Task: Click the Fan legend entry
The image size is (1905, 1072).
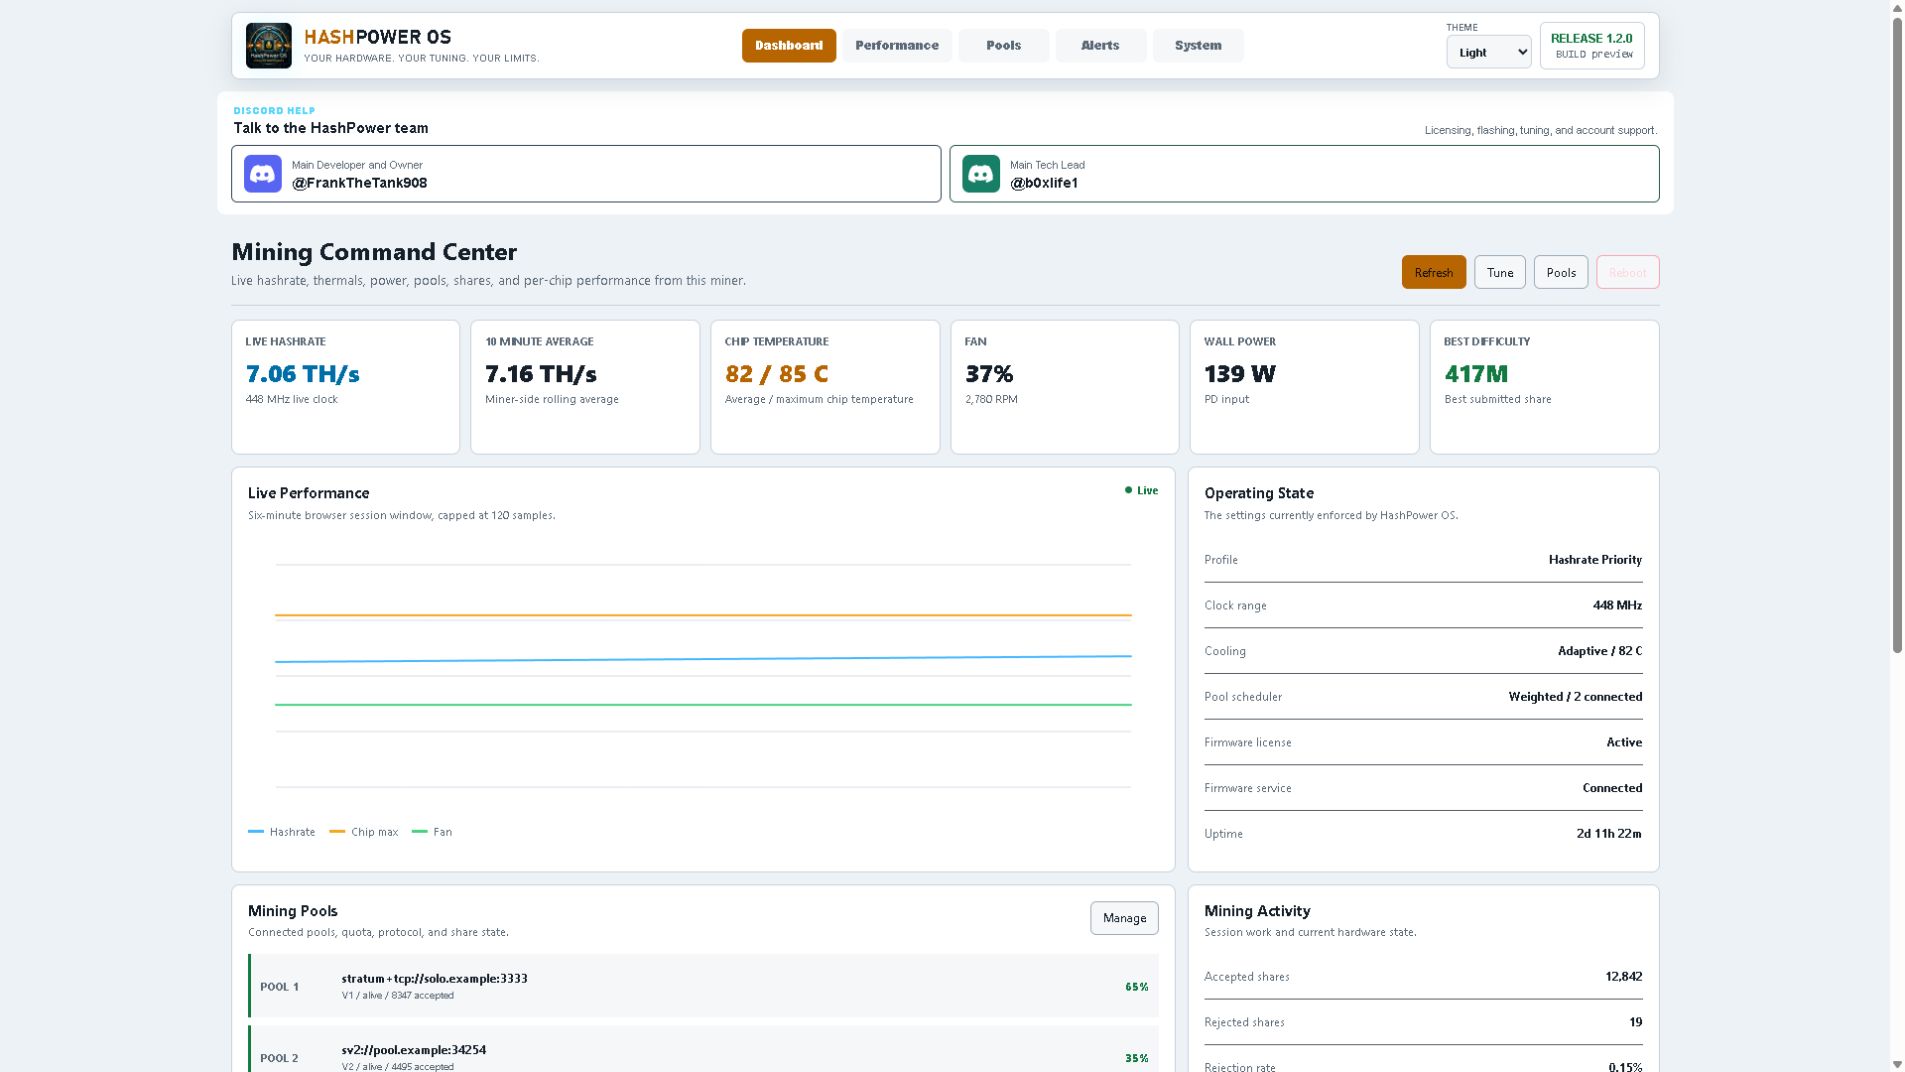Action: [432, 832]
